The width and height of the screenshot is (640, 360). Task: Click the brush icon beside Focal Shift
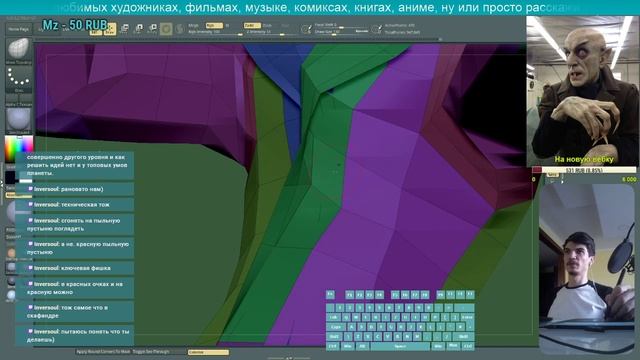[x=306, y=29]
